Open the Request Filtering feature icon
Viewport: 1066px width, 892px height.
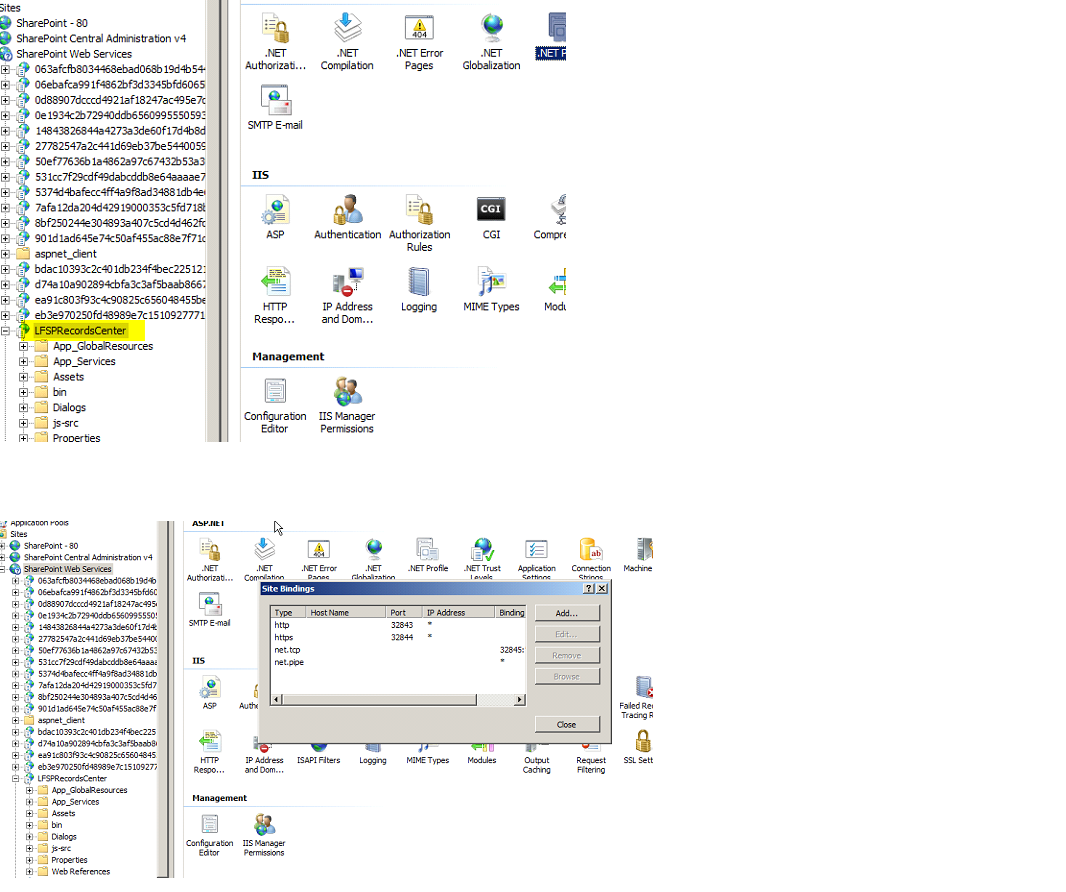click(x=591, y=760)
